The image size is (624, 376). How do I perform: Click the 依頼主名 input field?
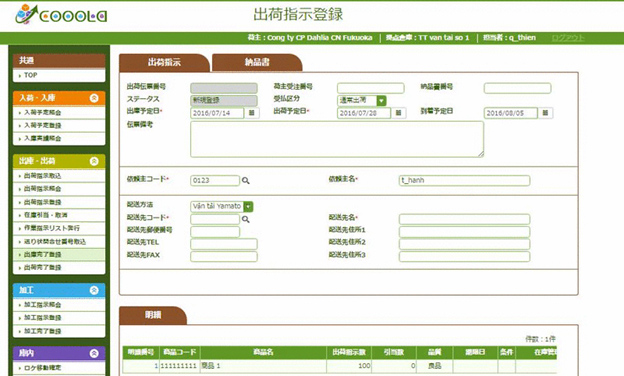[x=464, y=181]
